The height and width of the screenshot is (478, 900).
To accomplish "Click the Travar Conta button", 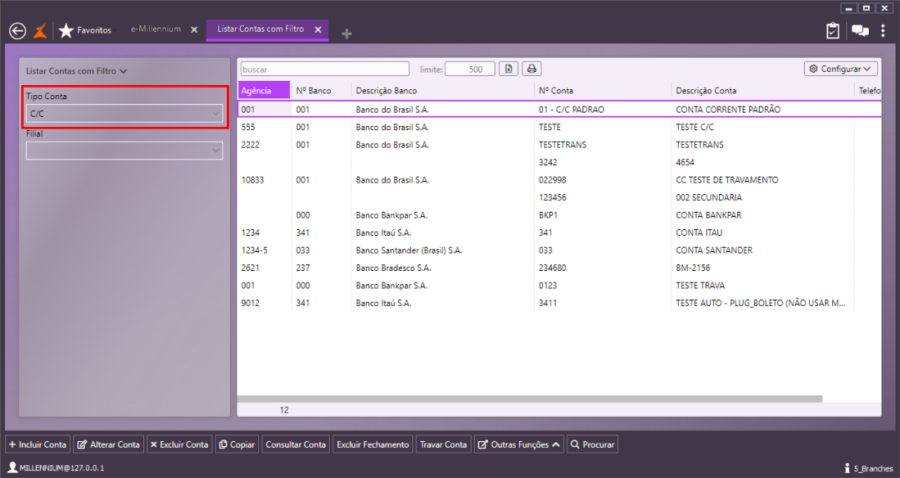I will coord(443,444).
